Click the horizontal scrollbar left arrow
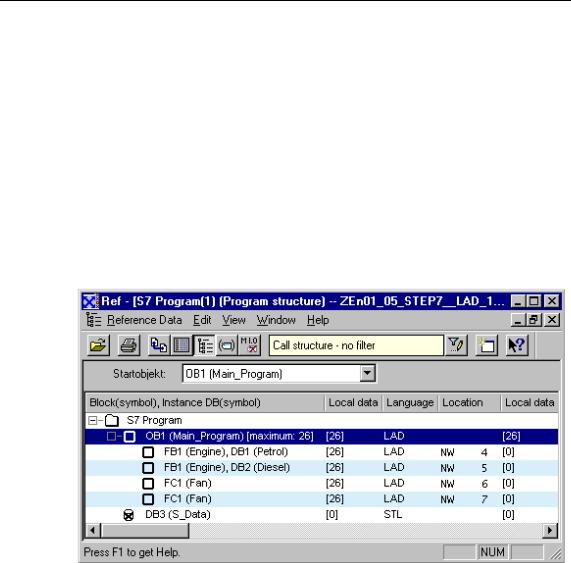This screenshot has height=563, width=571. (92, 531)
